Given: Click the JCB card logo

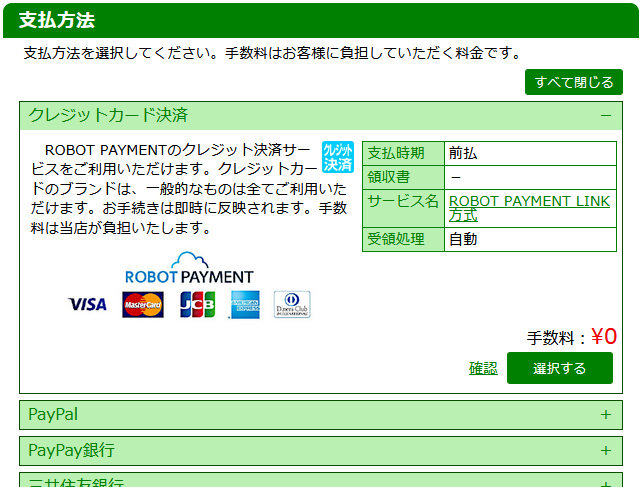Looking at the screenshot, I should click(197, 304).
